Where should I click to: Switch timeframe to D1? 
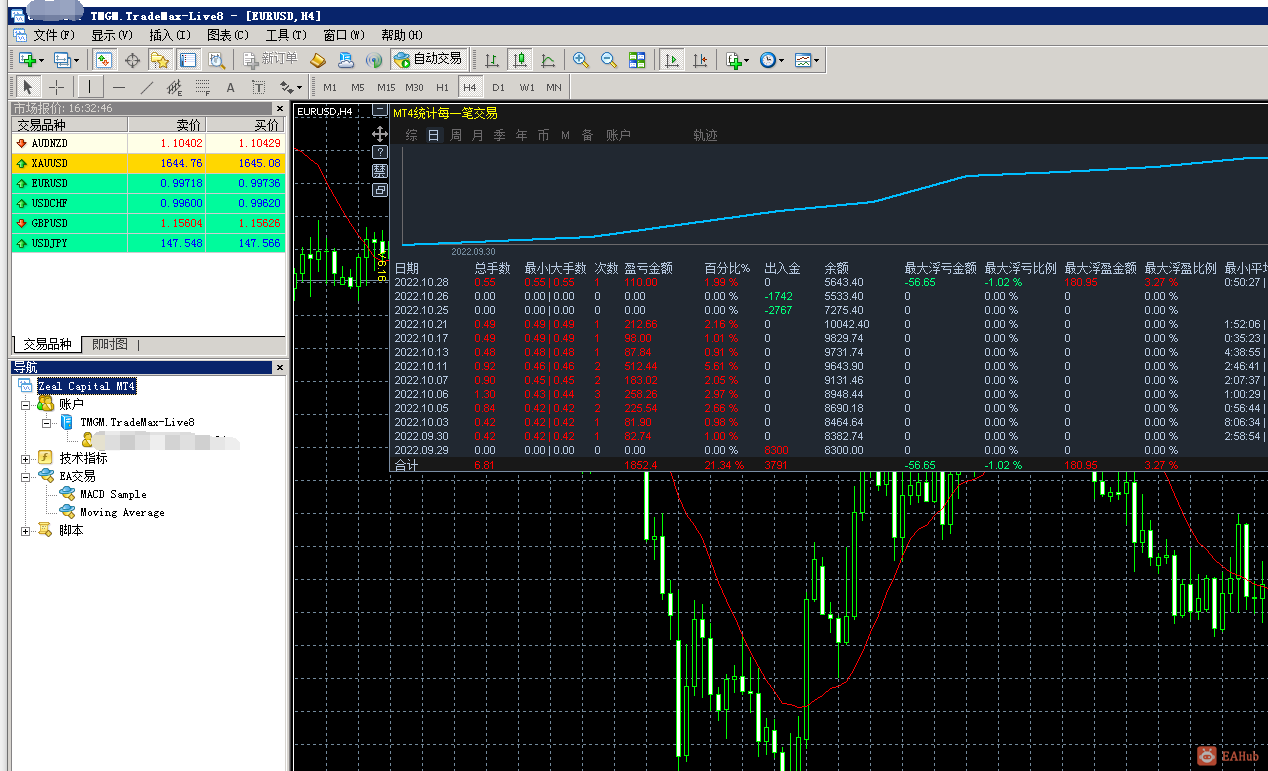coord(498,87)
